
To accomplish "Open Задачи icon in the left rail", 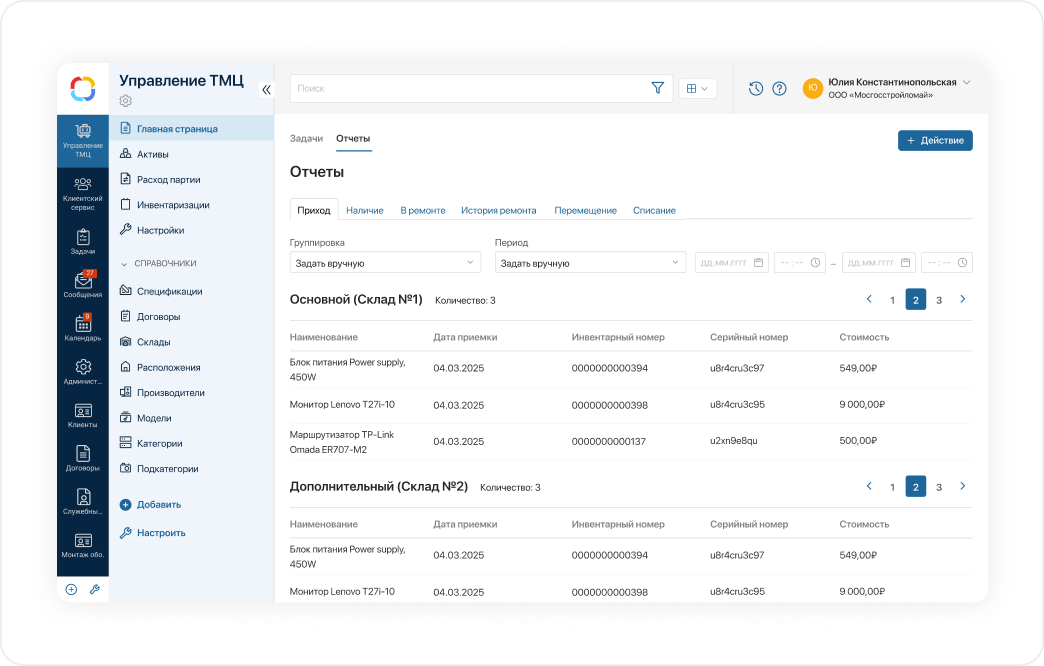I will [x=83, y=241].
